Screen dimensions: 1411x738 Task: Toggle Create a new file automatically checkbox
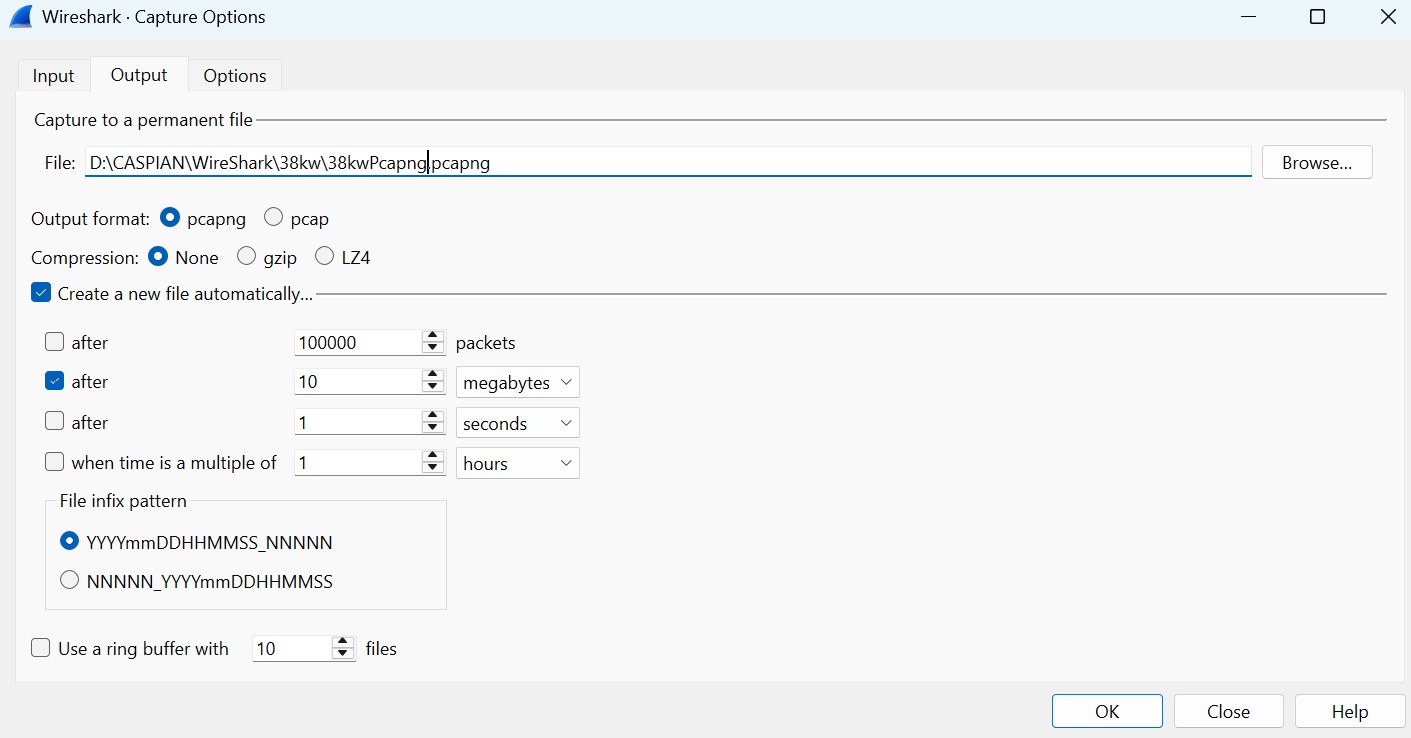pyautogui.click(x=41, y=293)
